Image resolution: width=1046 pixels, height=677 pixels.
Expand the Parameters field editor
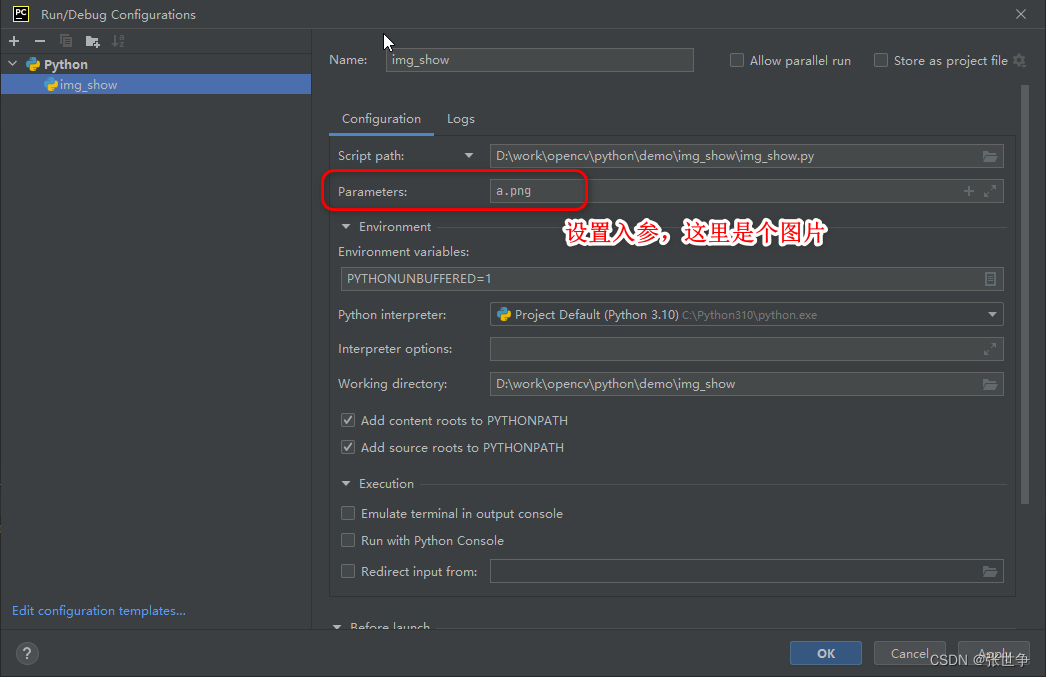click(x=990, y=191)
